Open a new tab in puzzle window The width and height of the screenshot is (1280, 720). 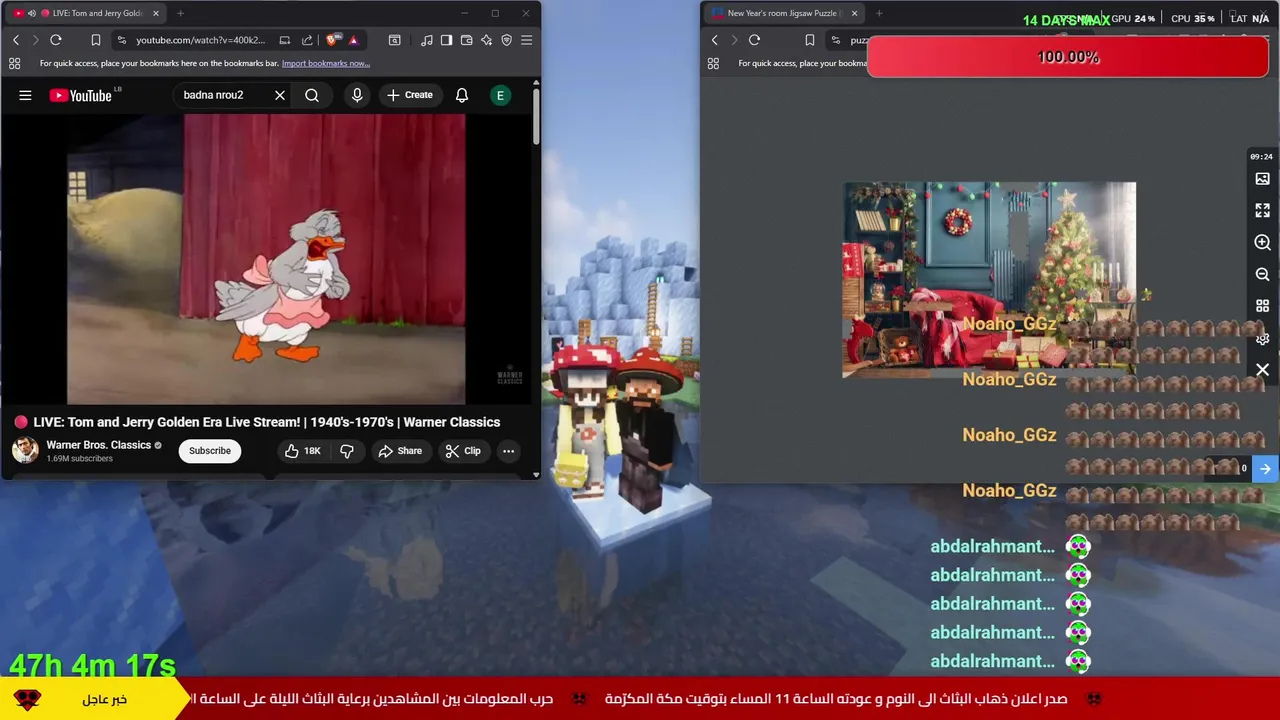point(879,13)
